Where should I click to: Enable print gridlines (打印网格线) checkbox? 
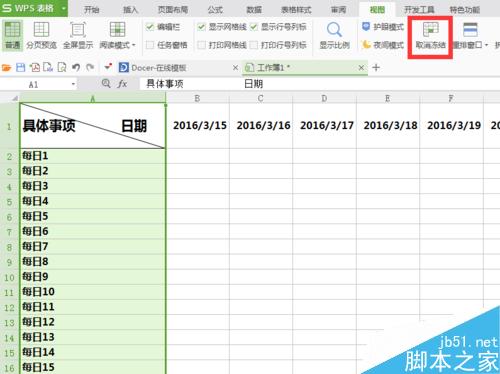201,45
